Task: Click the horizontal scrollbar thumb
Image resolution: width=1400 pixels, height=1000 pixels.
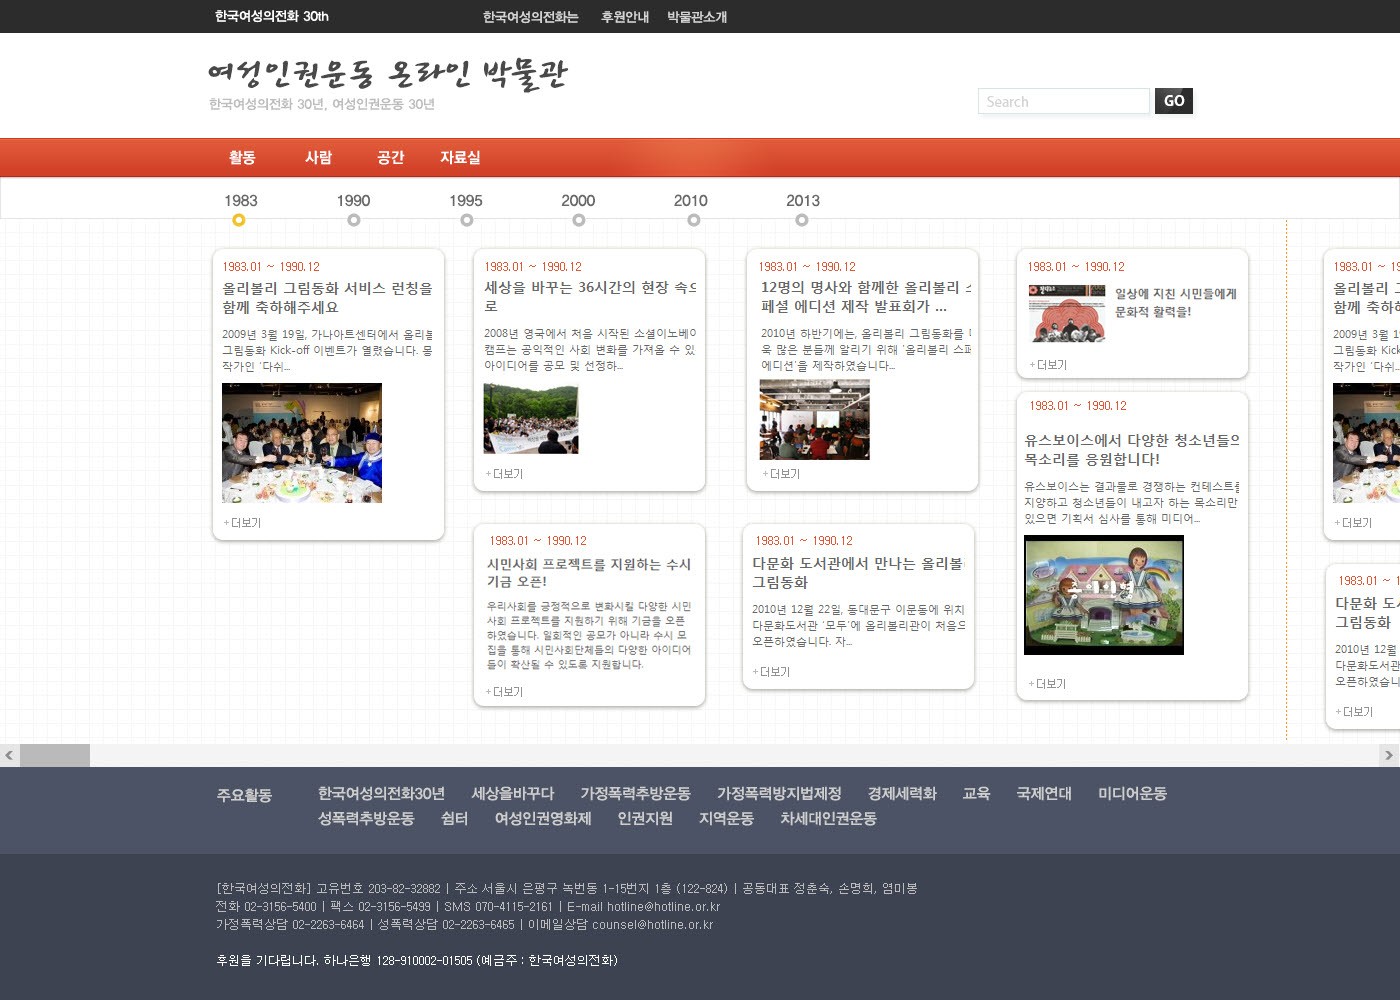Action: click(55, 755)
